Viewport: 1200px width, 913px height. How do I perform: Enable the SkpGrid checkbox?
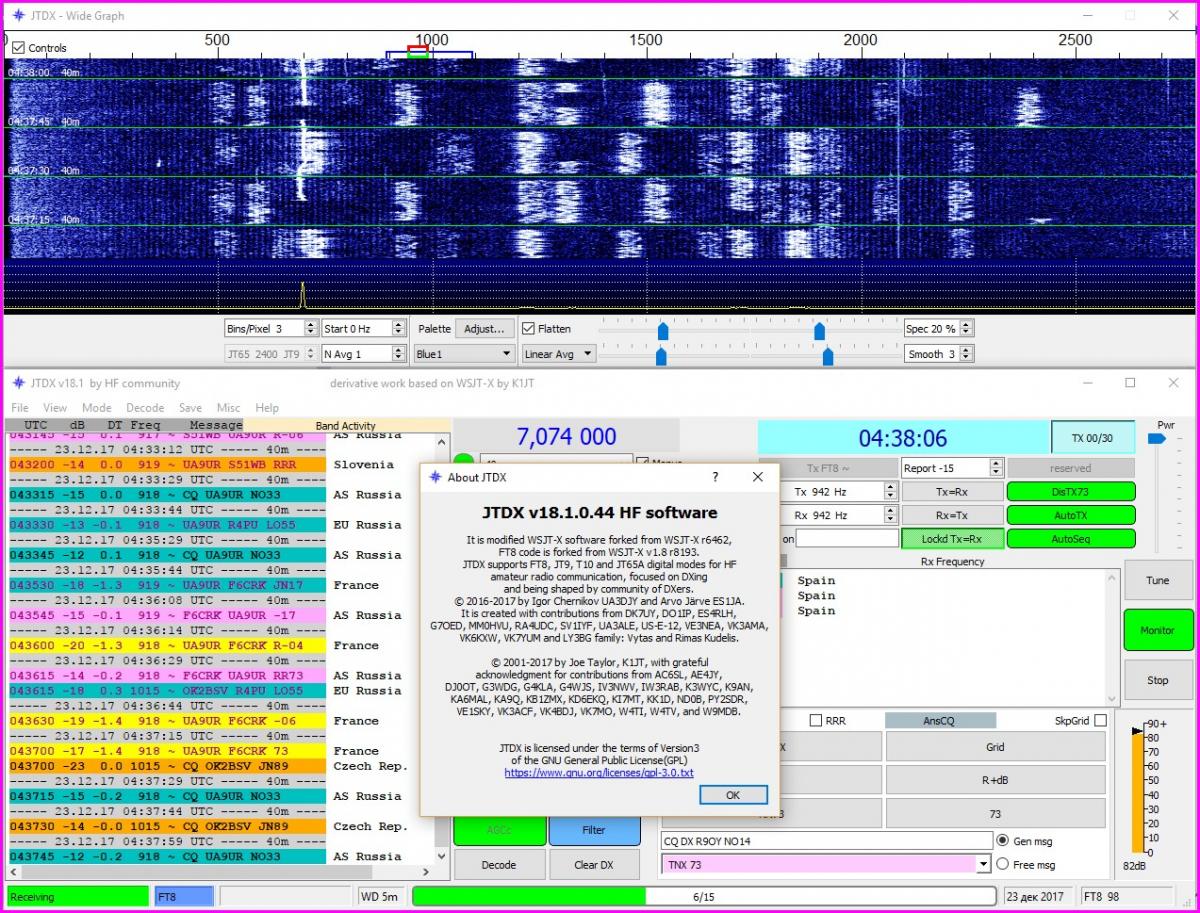click(1100, 721)
